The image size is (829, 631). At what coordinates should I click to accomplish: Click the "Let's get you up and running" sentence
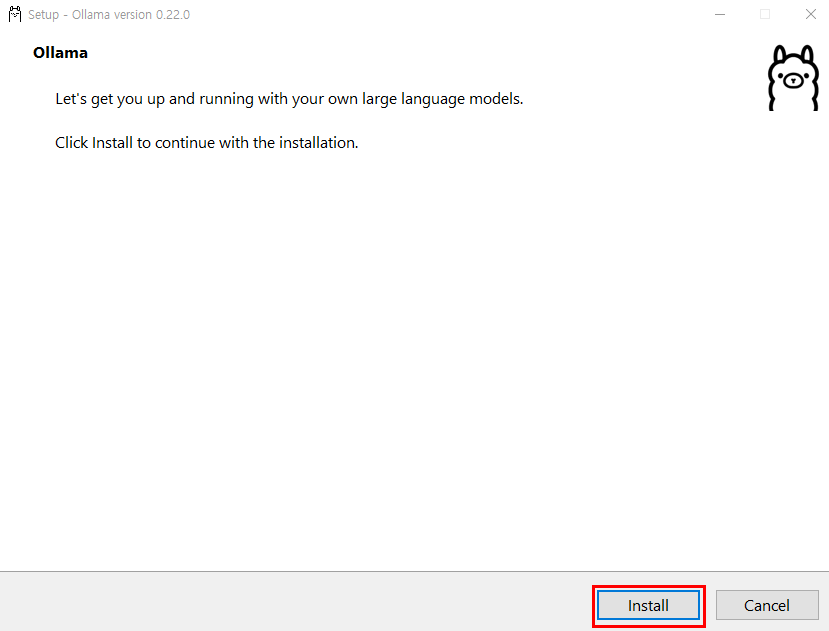coord(289,99)
